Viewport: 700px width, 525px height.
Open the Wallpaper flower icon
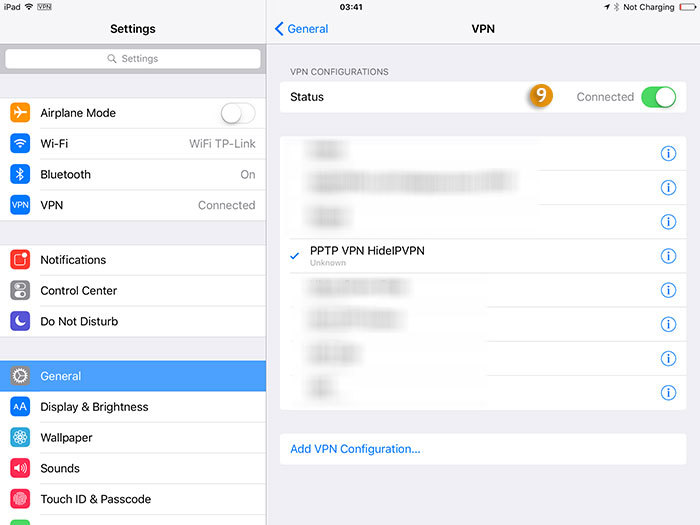coord(20,438)
